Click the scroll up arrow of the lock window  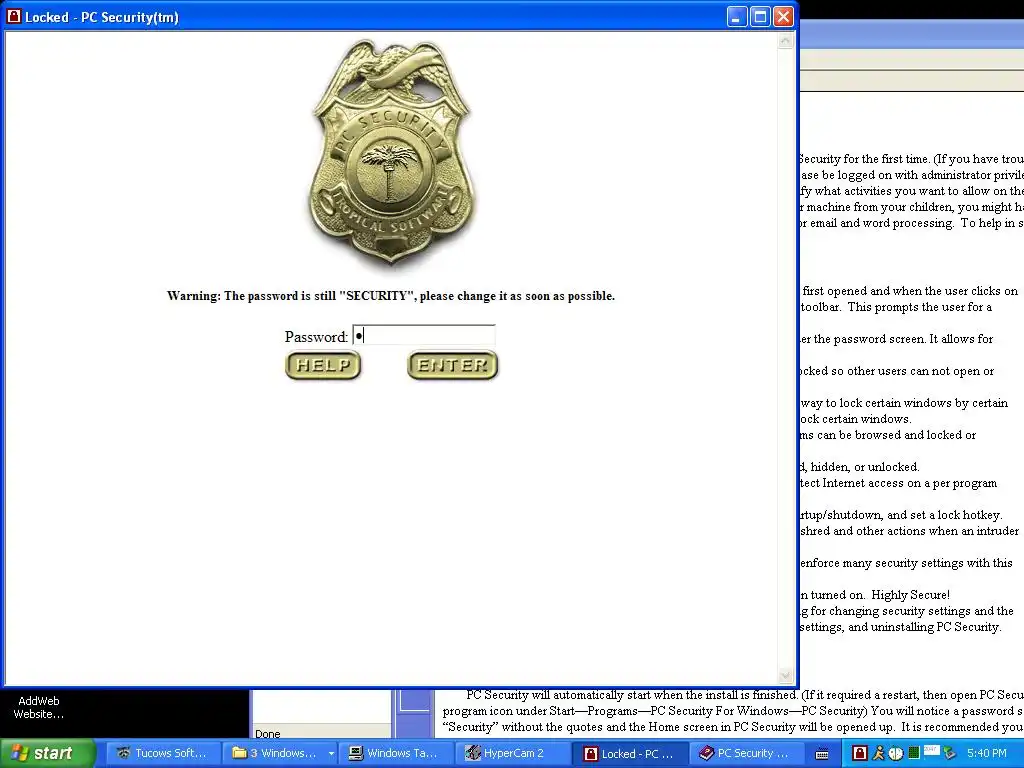coord(785,41)
